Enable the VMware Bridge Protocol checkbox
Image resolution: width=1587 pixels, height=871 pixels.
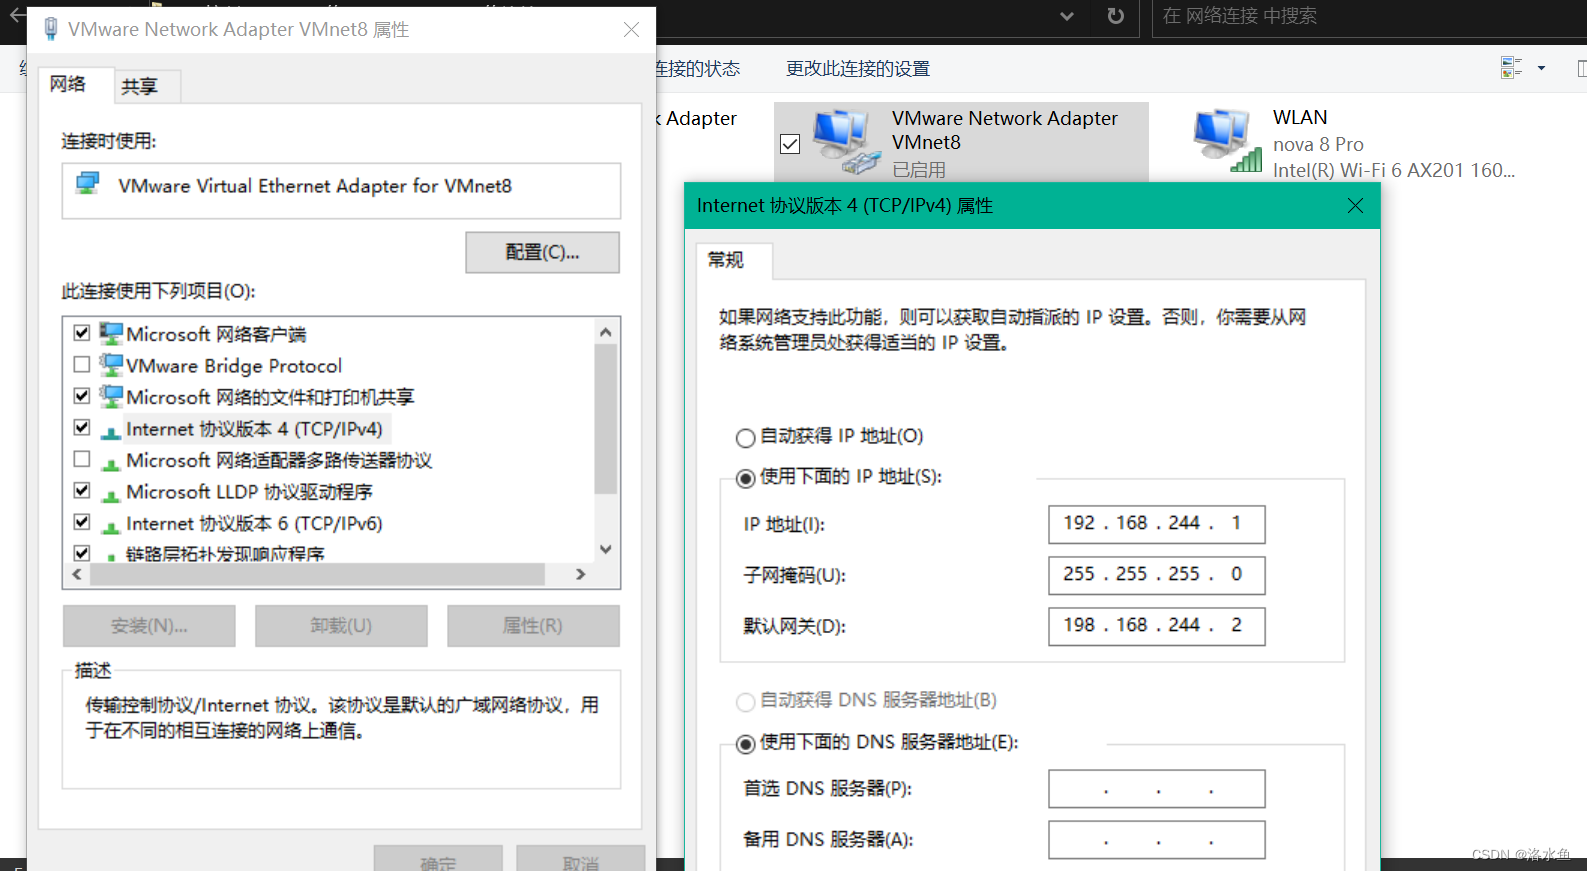point(82,364)
